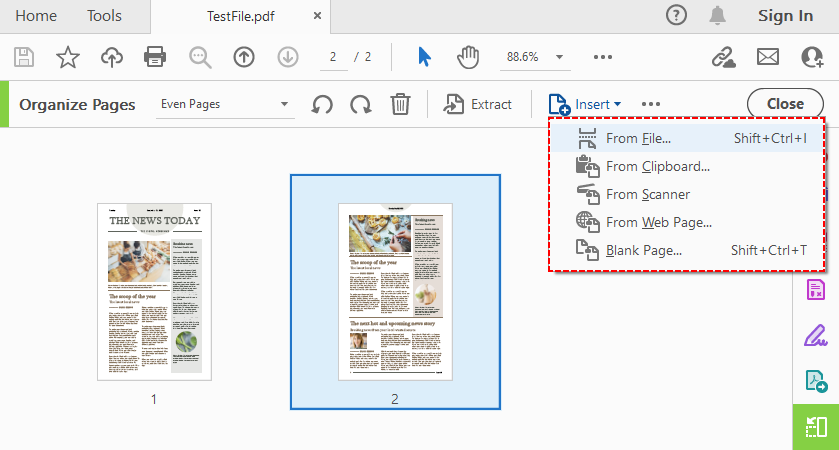The height and width of the screenshot is (450, 839).
Task: Click the share with others person icon
Action: [x=812, y=57]
